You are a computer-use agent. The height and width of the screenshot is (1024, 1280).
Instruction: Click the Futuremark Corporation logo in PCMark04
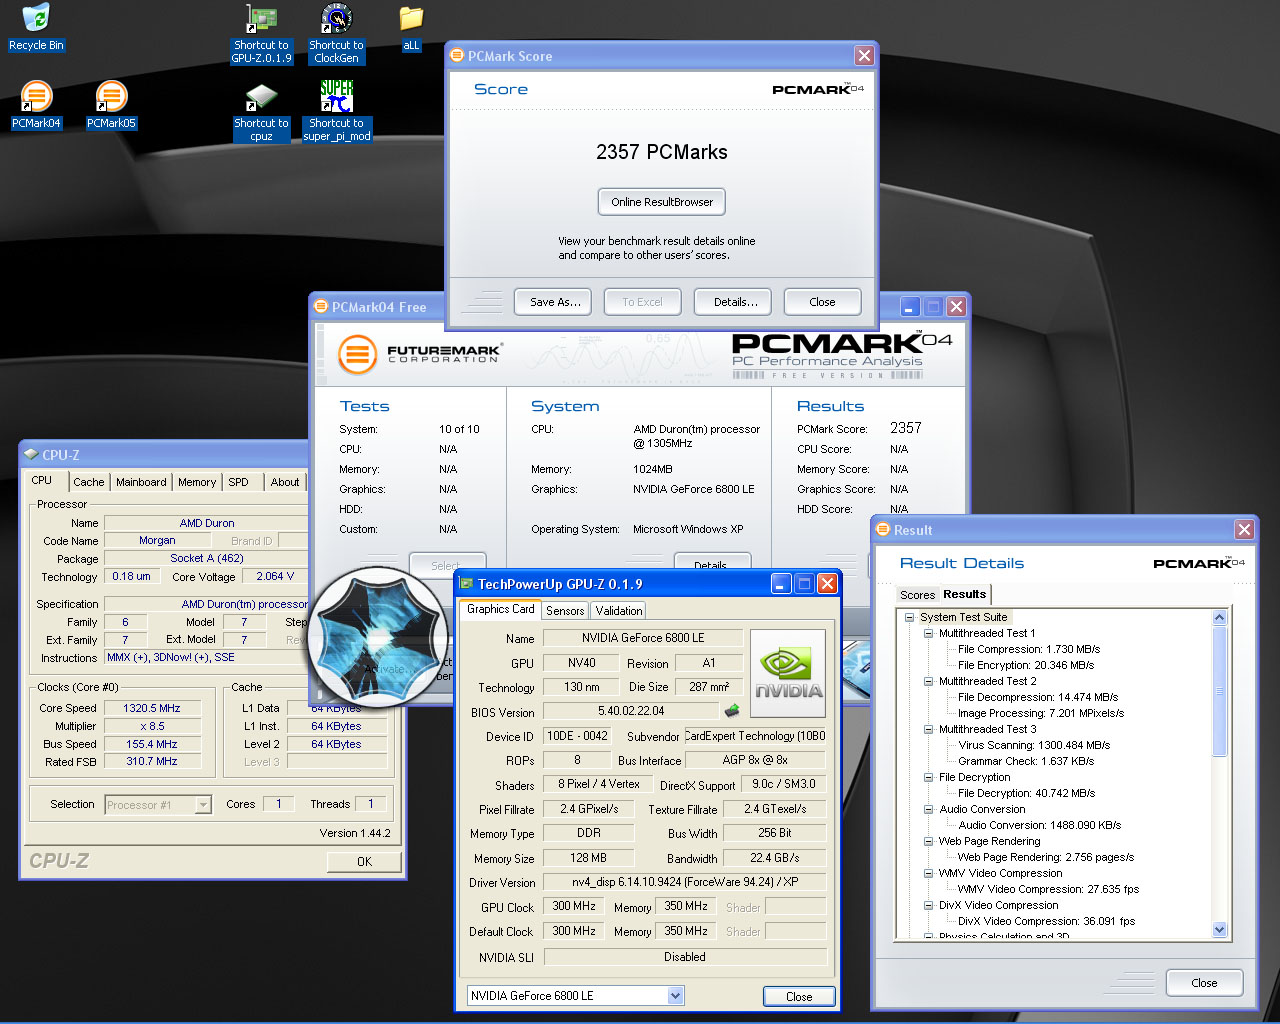pyautogui.click(x=419, y=354)
